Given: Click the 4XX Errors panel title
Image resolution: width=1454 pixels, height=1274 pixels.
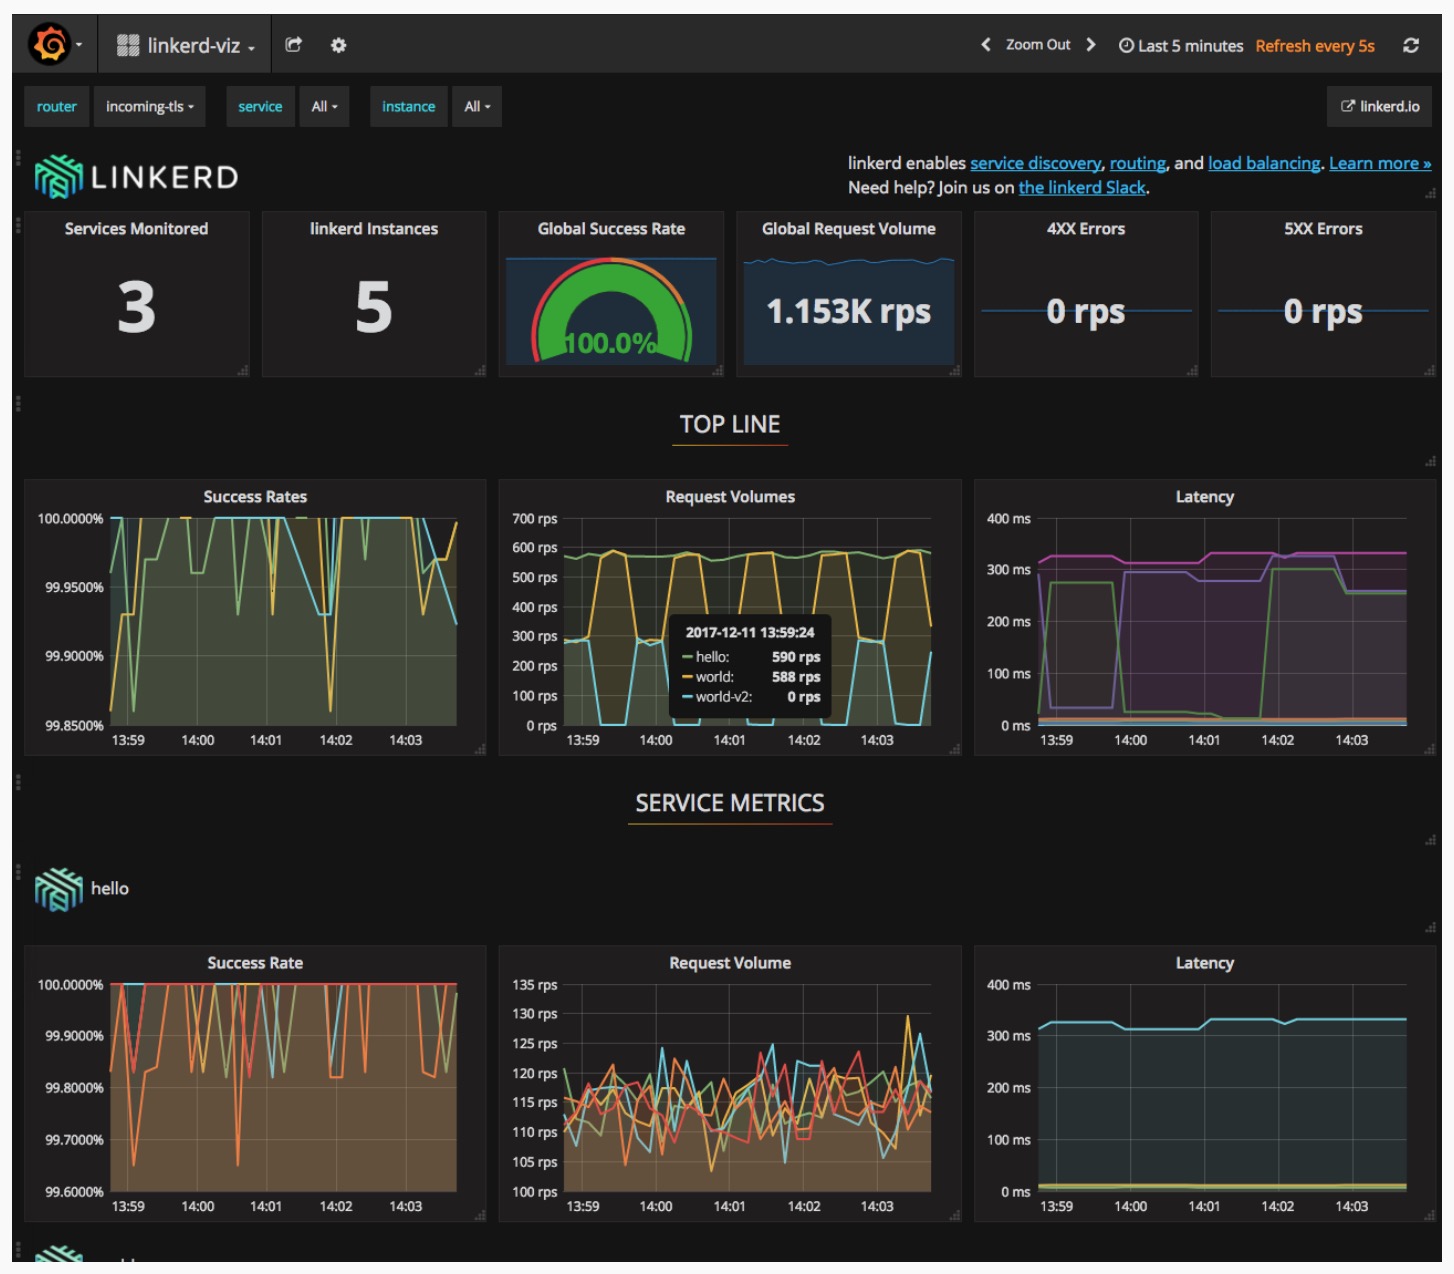Looking at the screenshot, I should [x=1086, y=229].
